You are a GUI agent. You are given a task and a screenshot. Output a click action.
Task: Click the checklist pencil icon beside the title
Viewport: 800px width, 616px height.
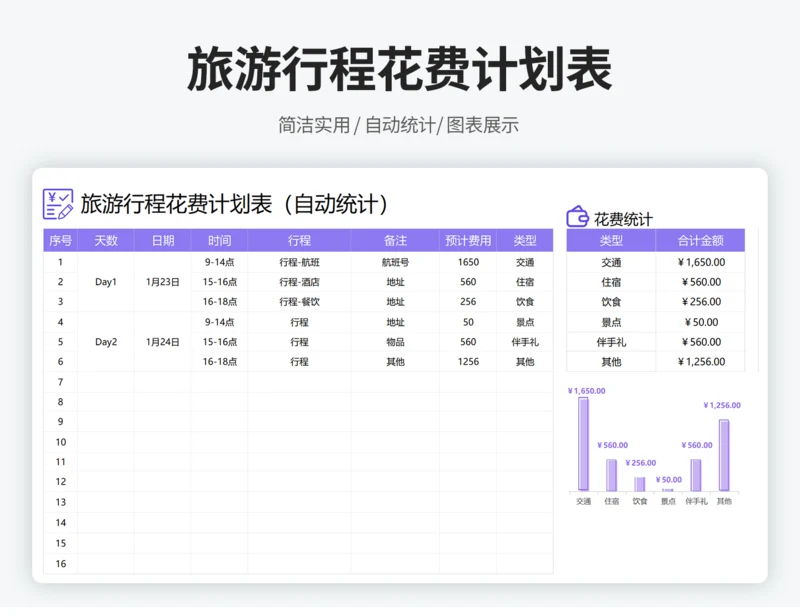pos(58,204)
